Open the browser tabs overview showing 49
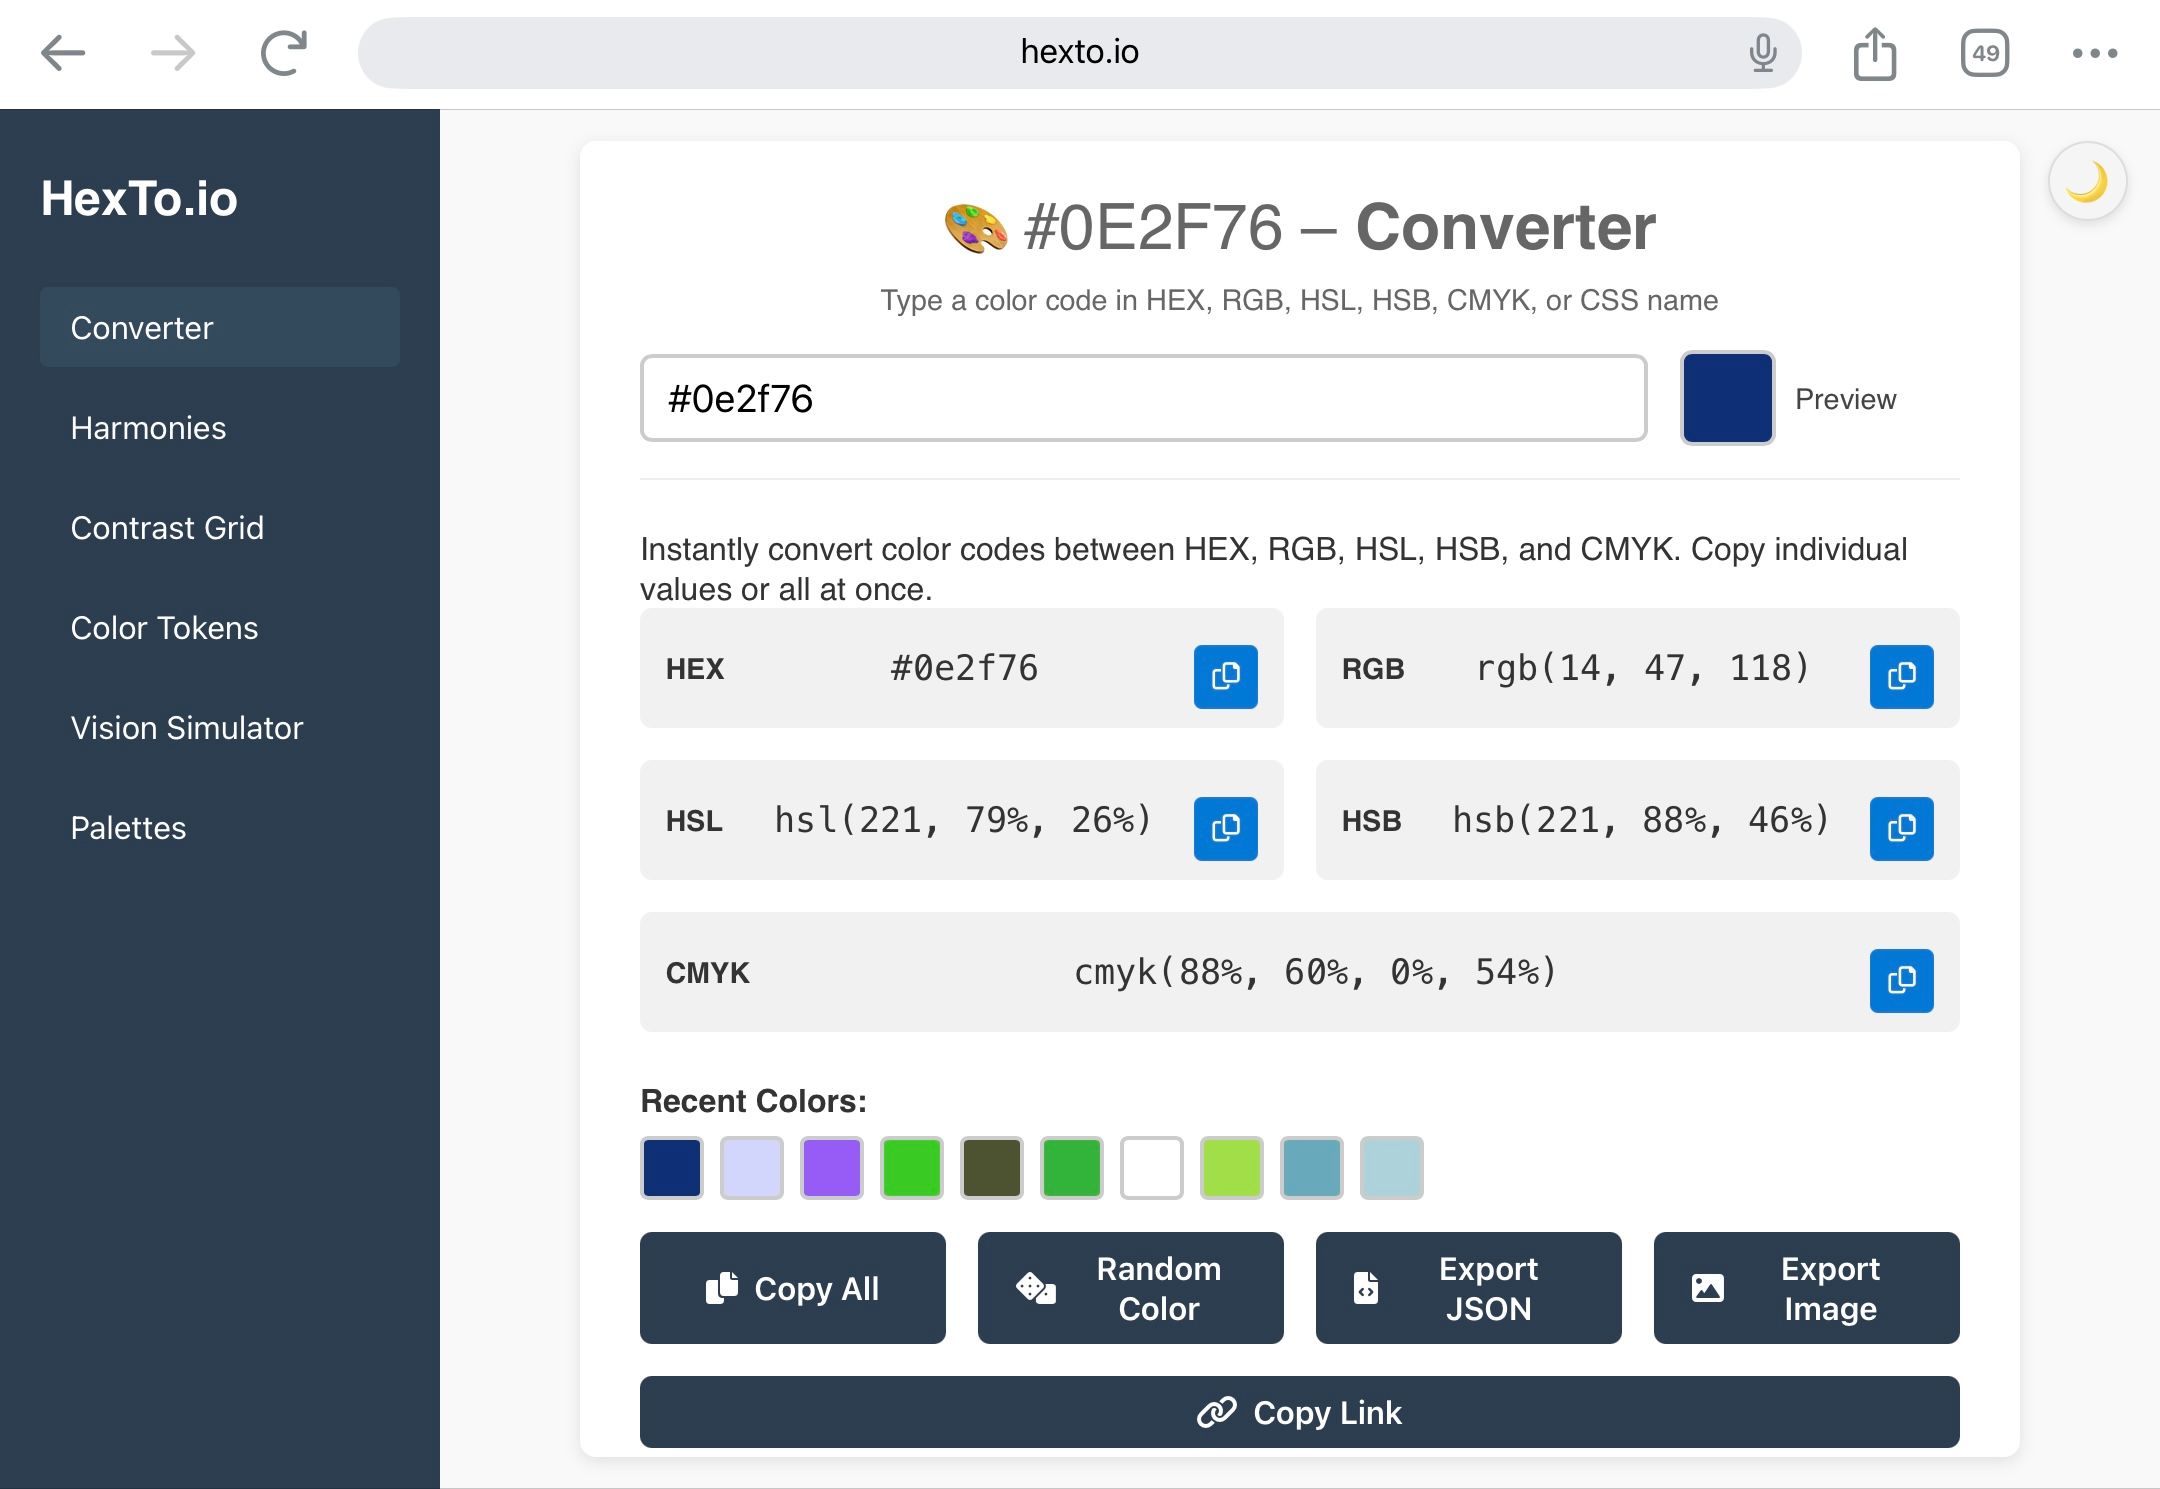The image size is (2160, 1489). click(x=1985, y=53)
